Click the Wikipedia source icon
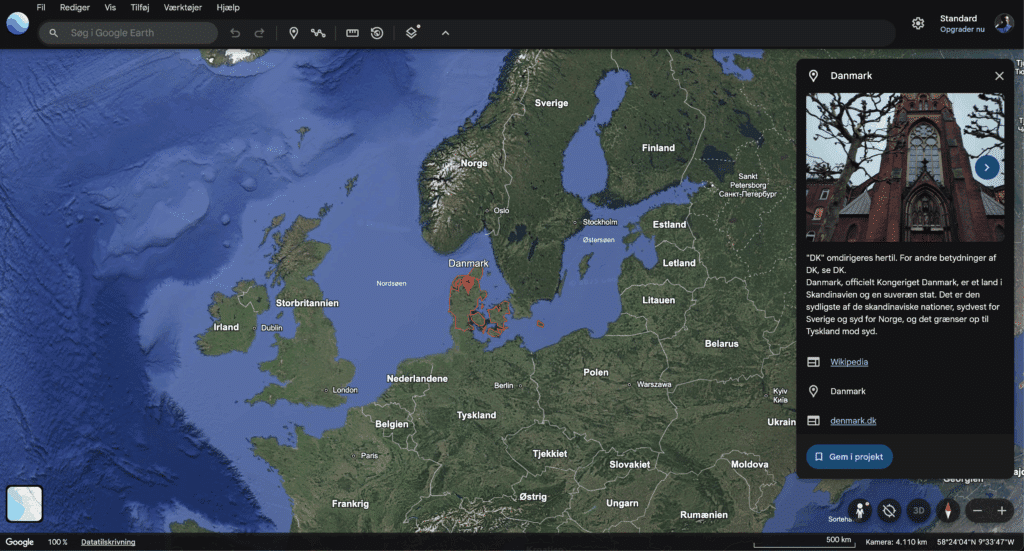The height and width of the screenshot is (551, 1024). click(x=813, y=362)
